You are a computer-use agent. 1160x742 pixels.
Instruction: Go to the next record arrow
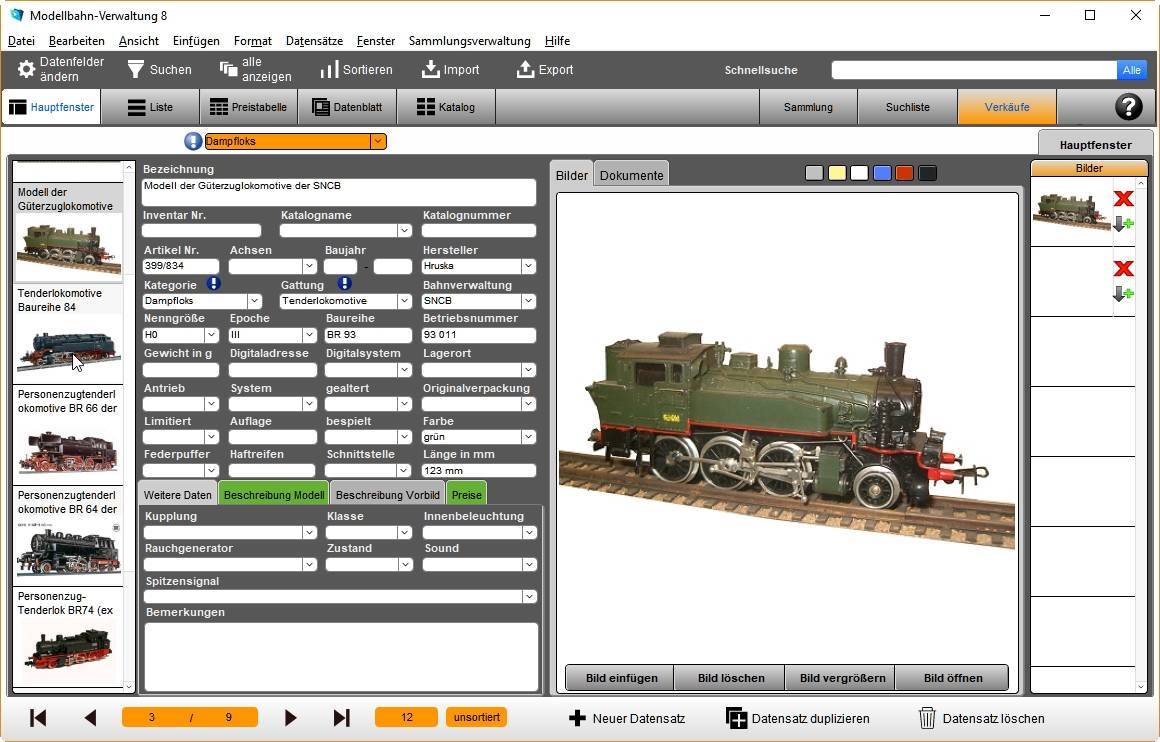(291, 718)
